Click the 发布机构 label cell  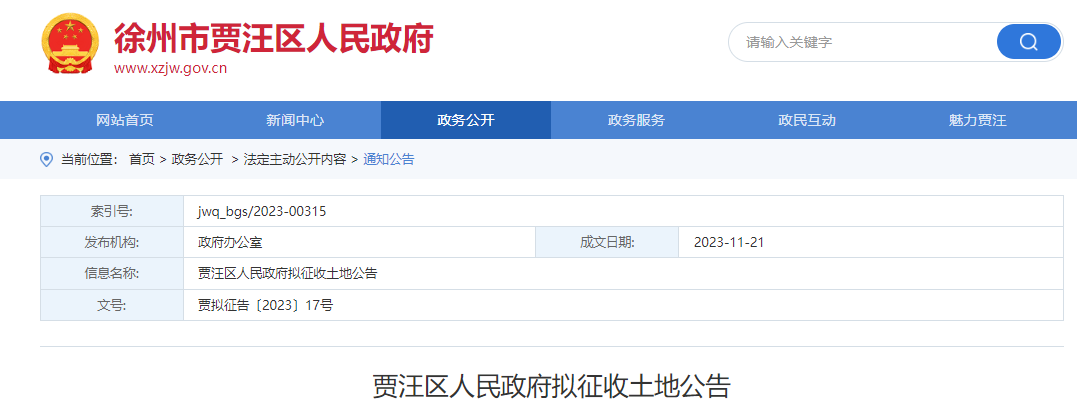tap(112, 242)
